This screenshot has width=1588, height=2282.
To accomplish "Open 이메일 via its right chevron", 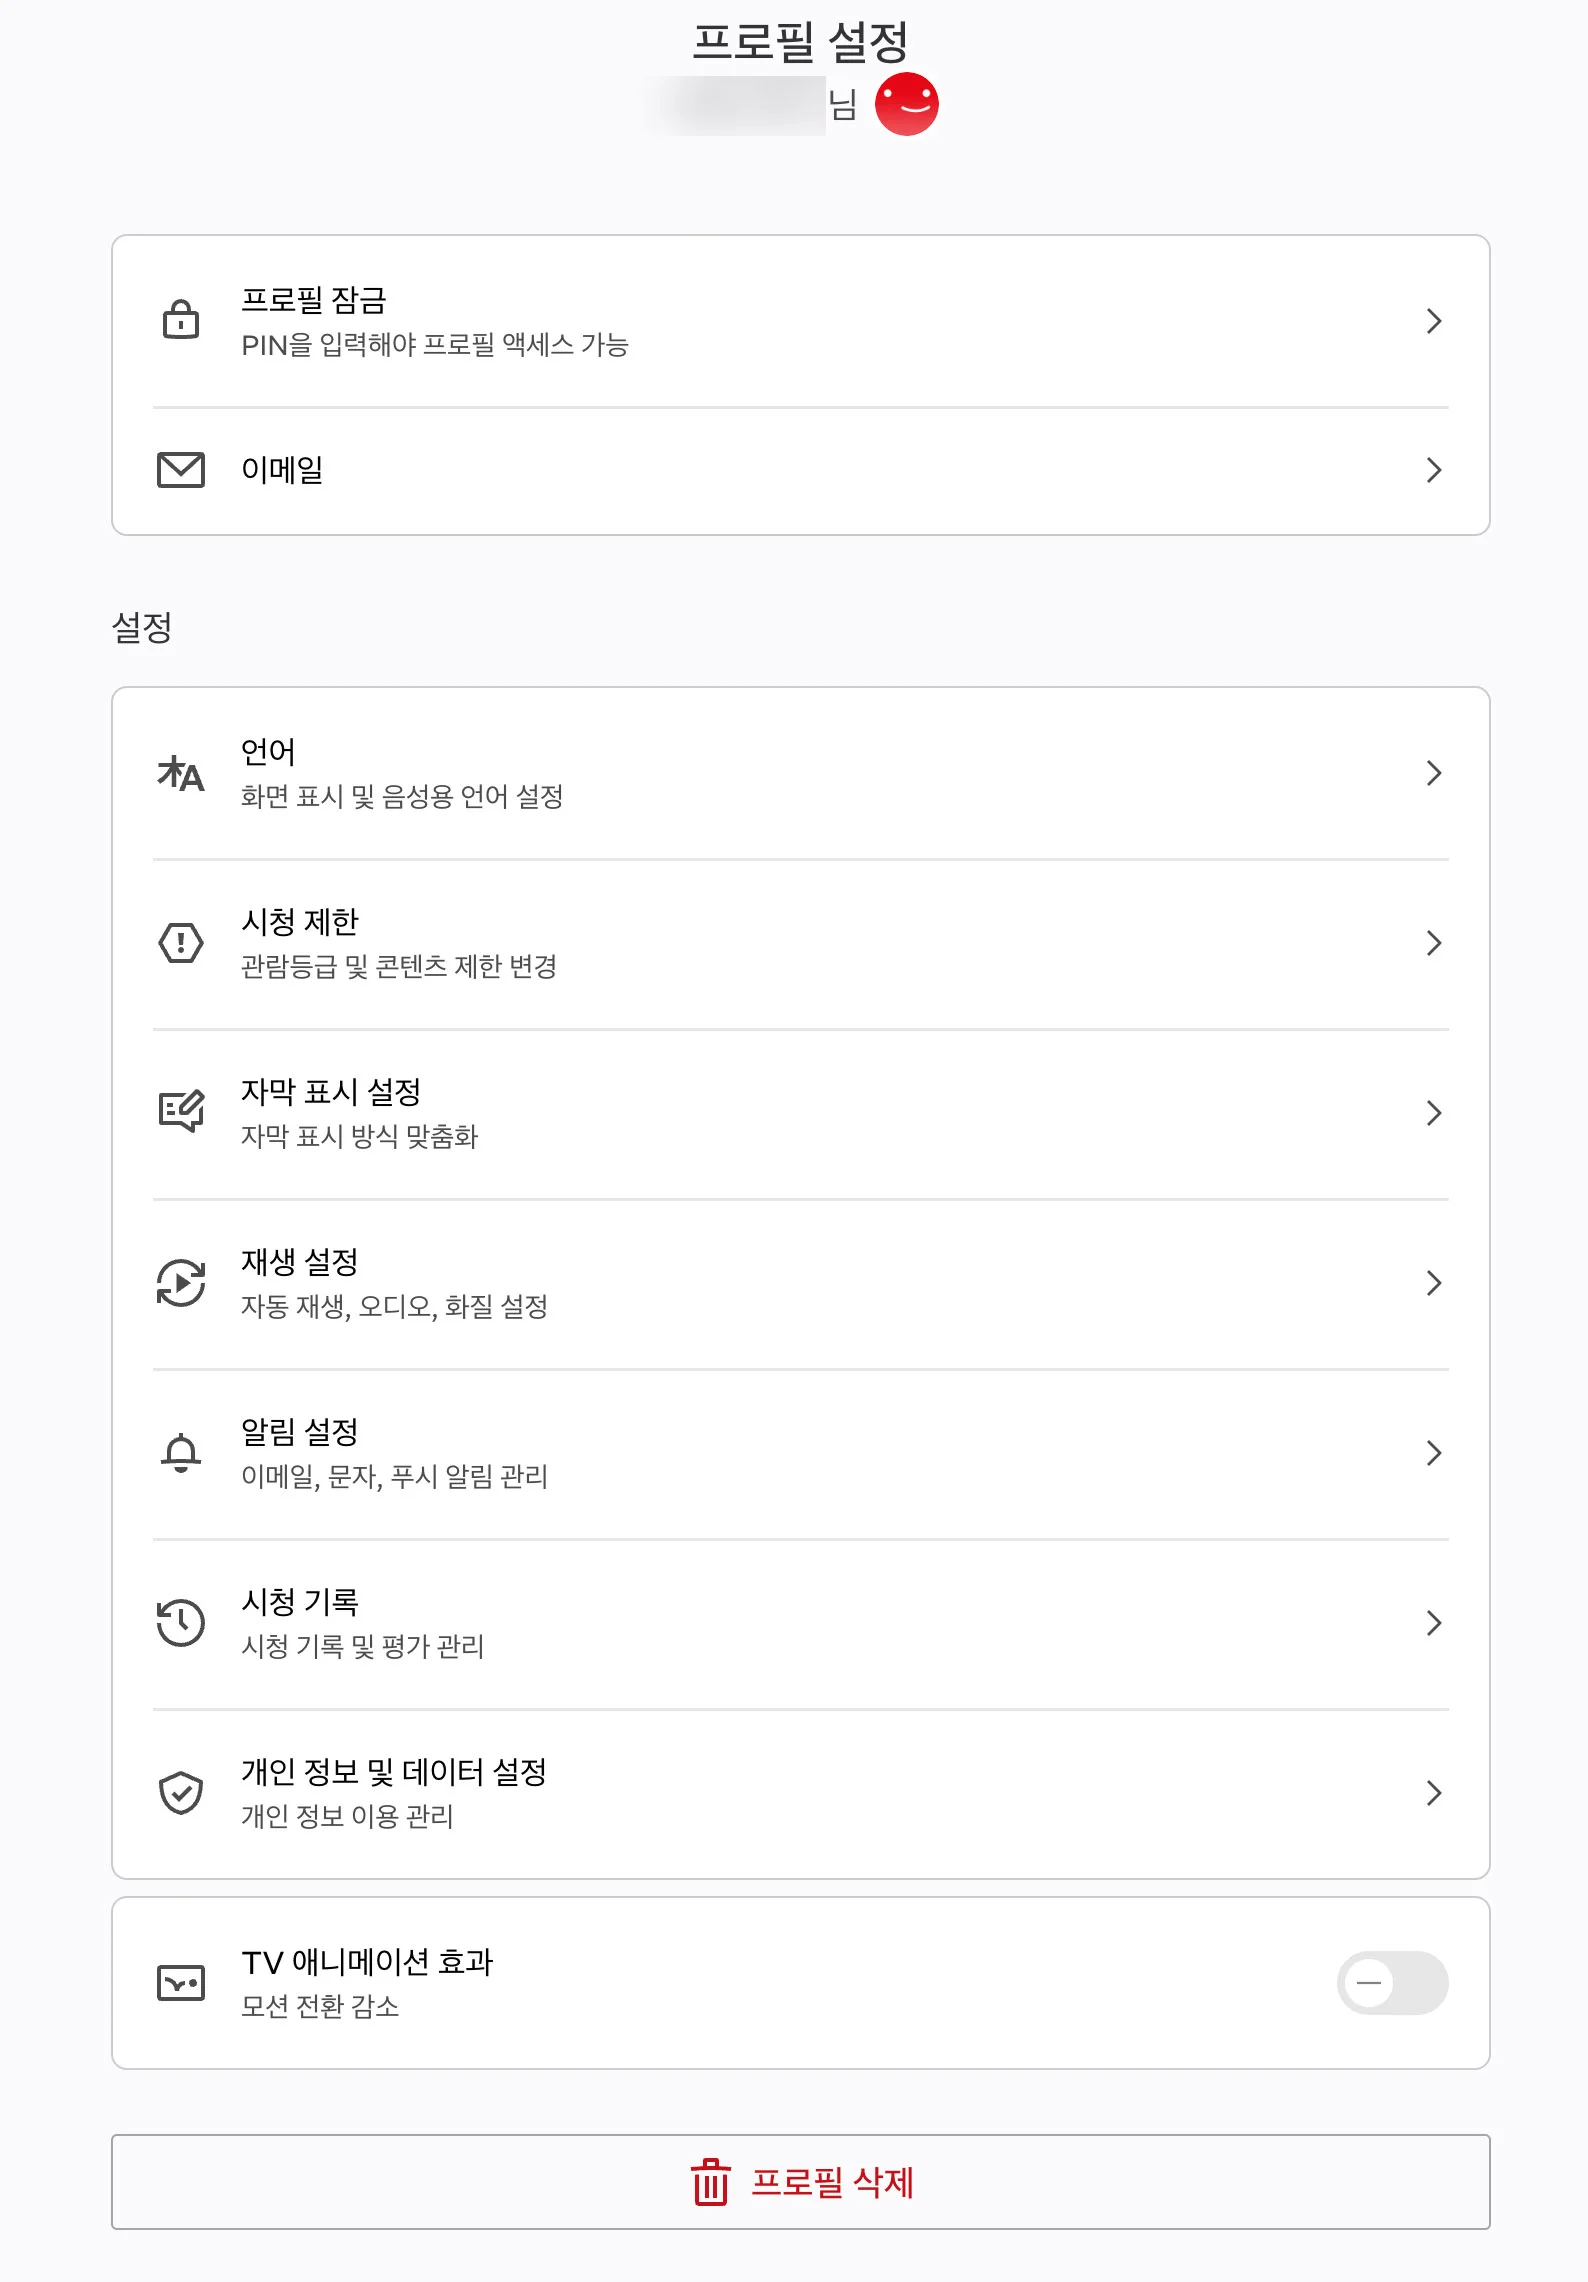I will click(x=1433, y=470).
